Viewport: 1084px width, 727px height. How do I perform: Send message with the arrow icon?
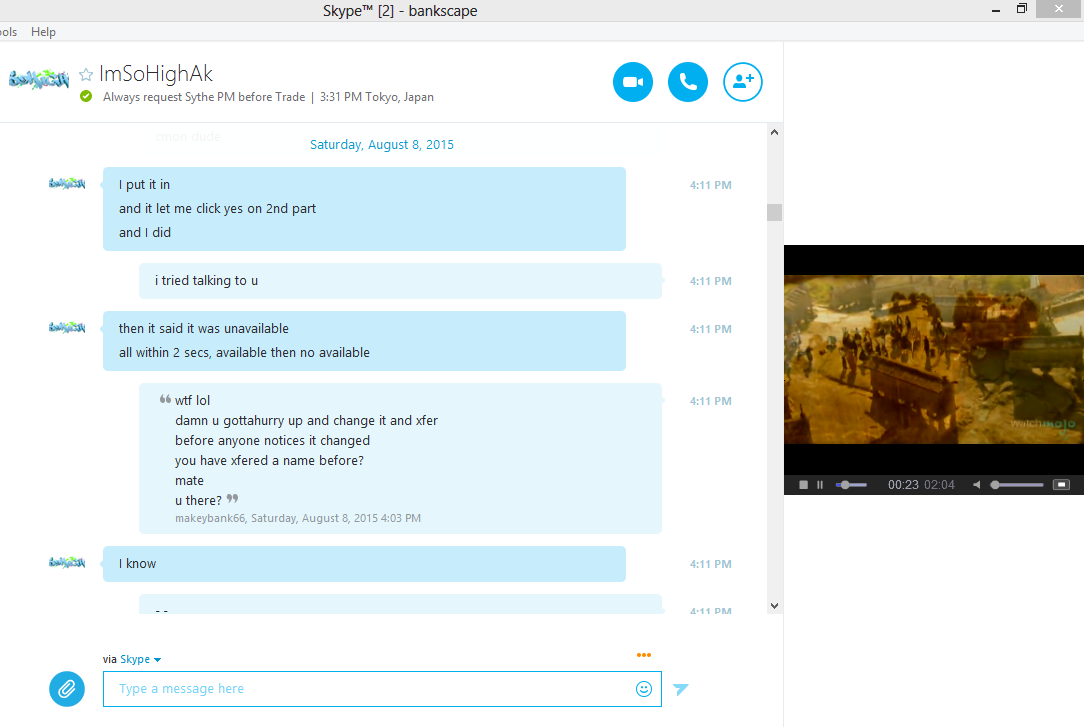[681, 689]
